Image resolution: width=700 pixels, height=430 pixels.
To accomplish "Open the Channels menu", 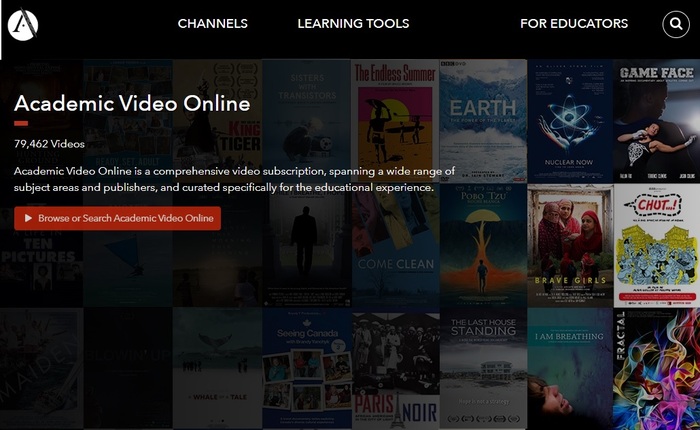I will click(212, 24).
